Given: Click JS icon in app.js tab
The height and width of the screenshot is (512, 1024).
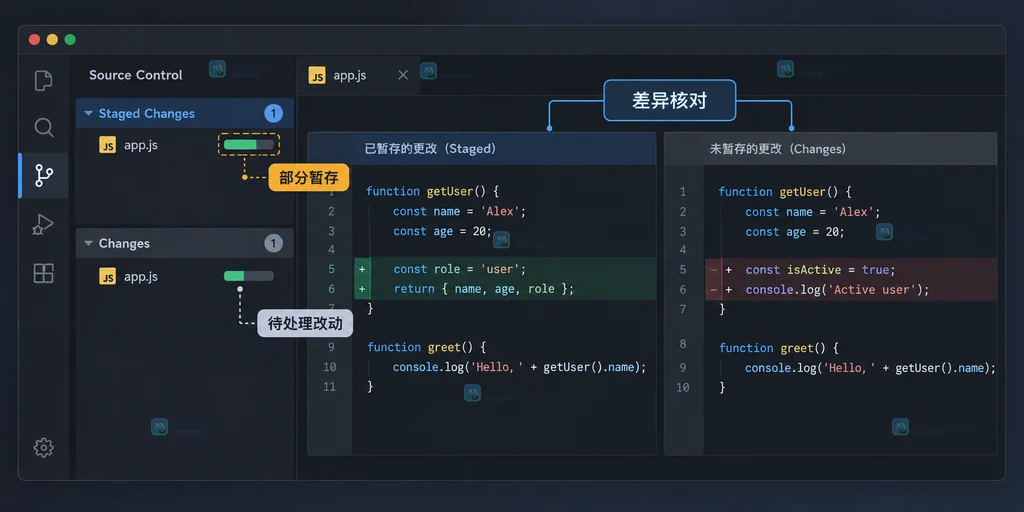Looking at the screenshot, I should click(x=317, y=76).
